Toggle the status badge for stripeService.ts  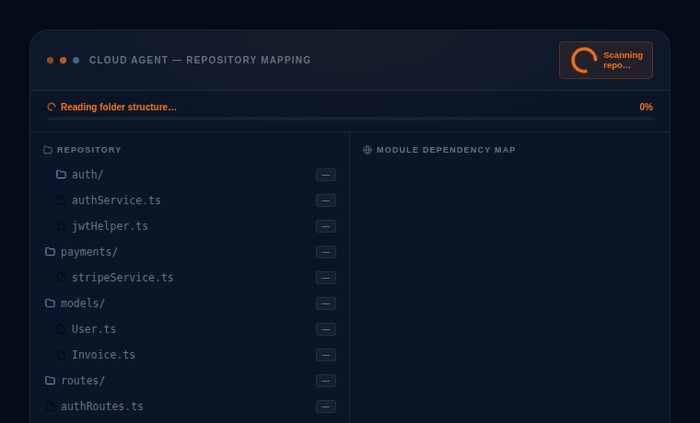click(x=325, y=278)
